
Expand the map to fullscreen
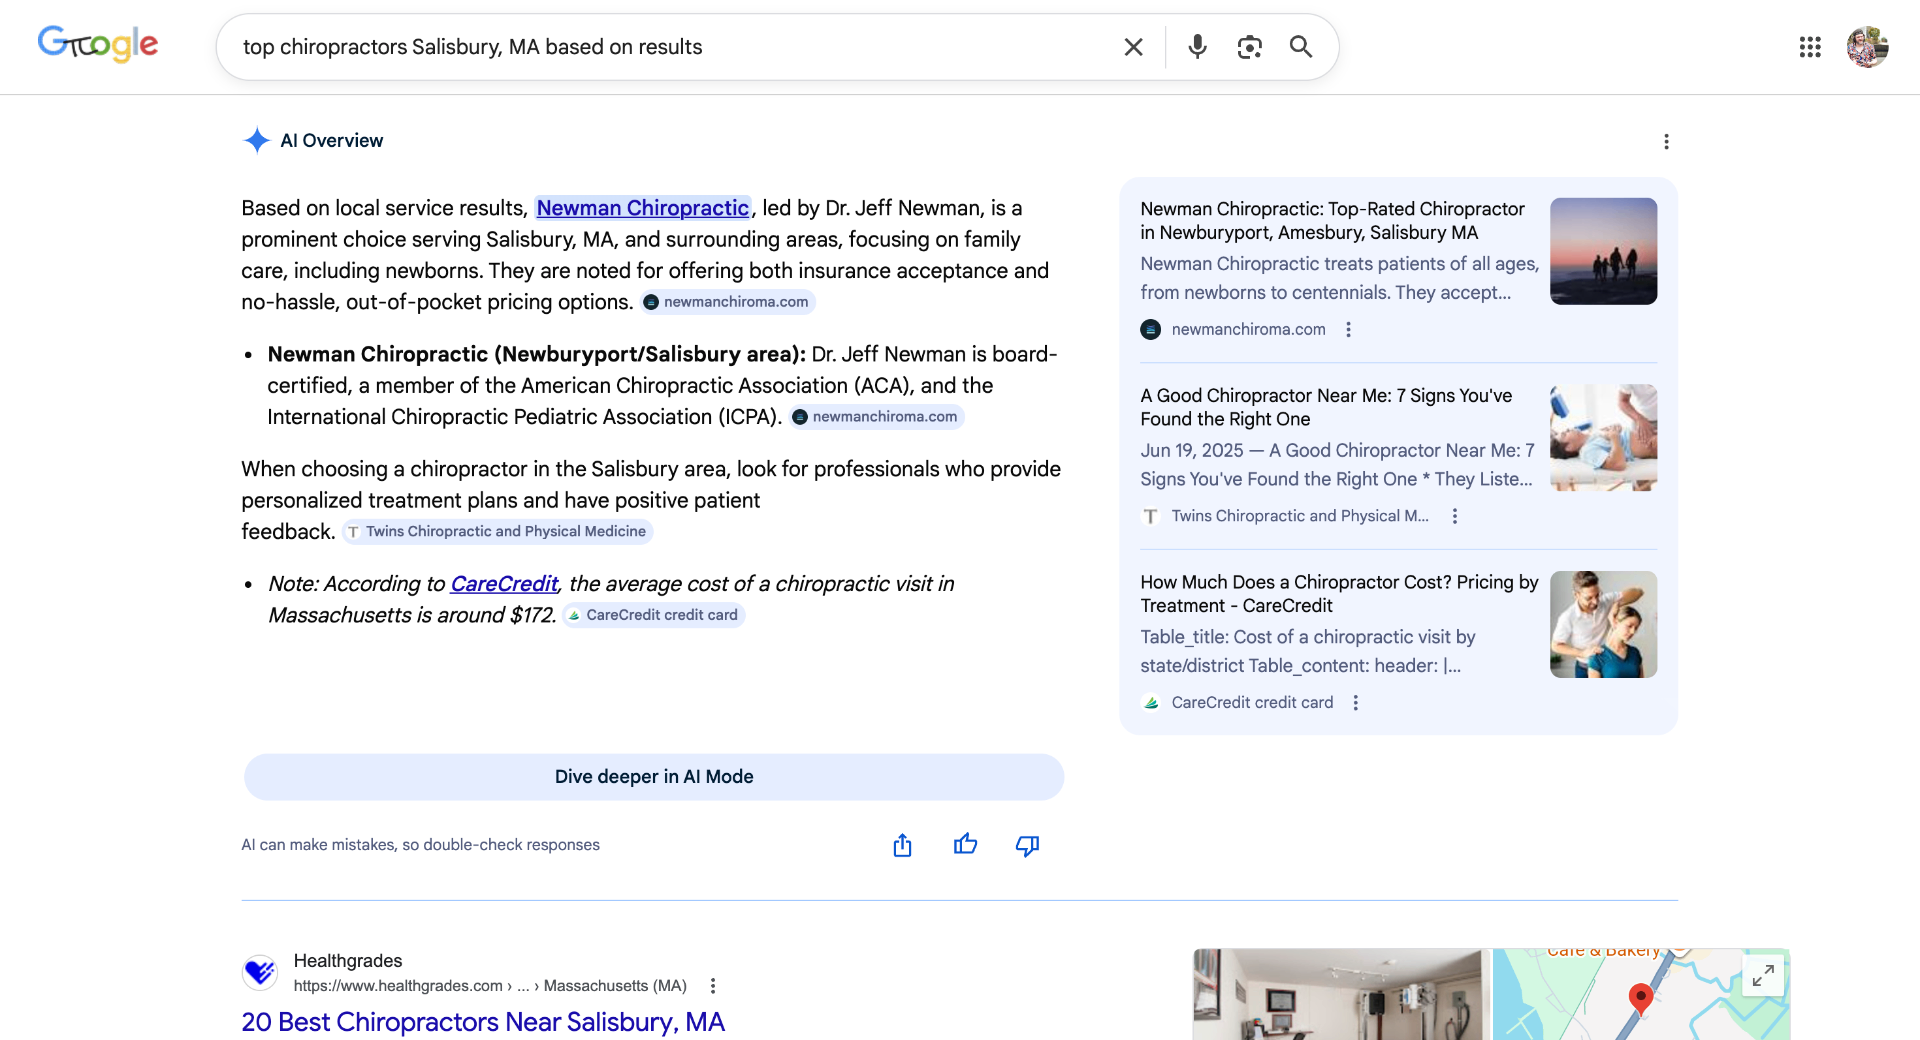click(x=1764, y=975)
